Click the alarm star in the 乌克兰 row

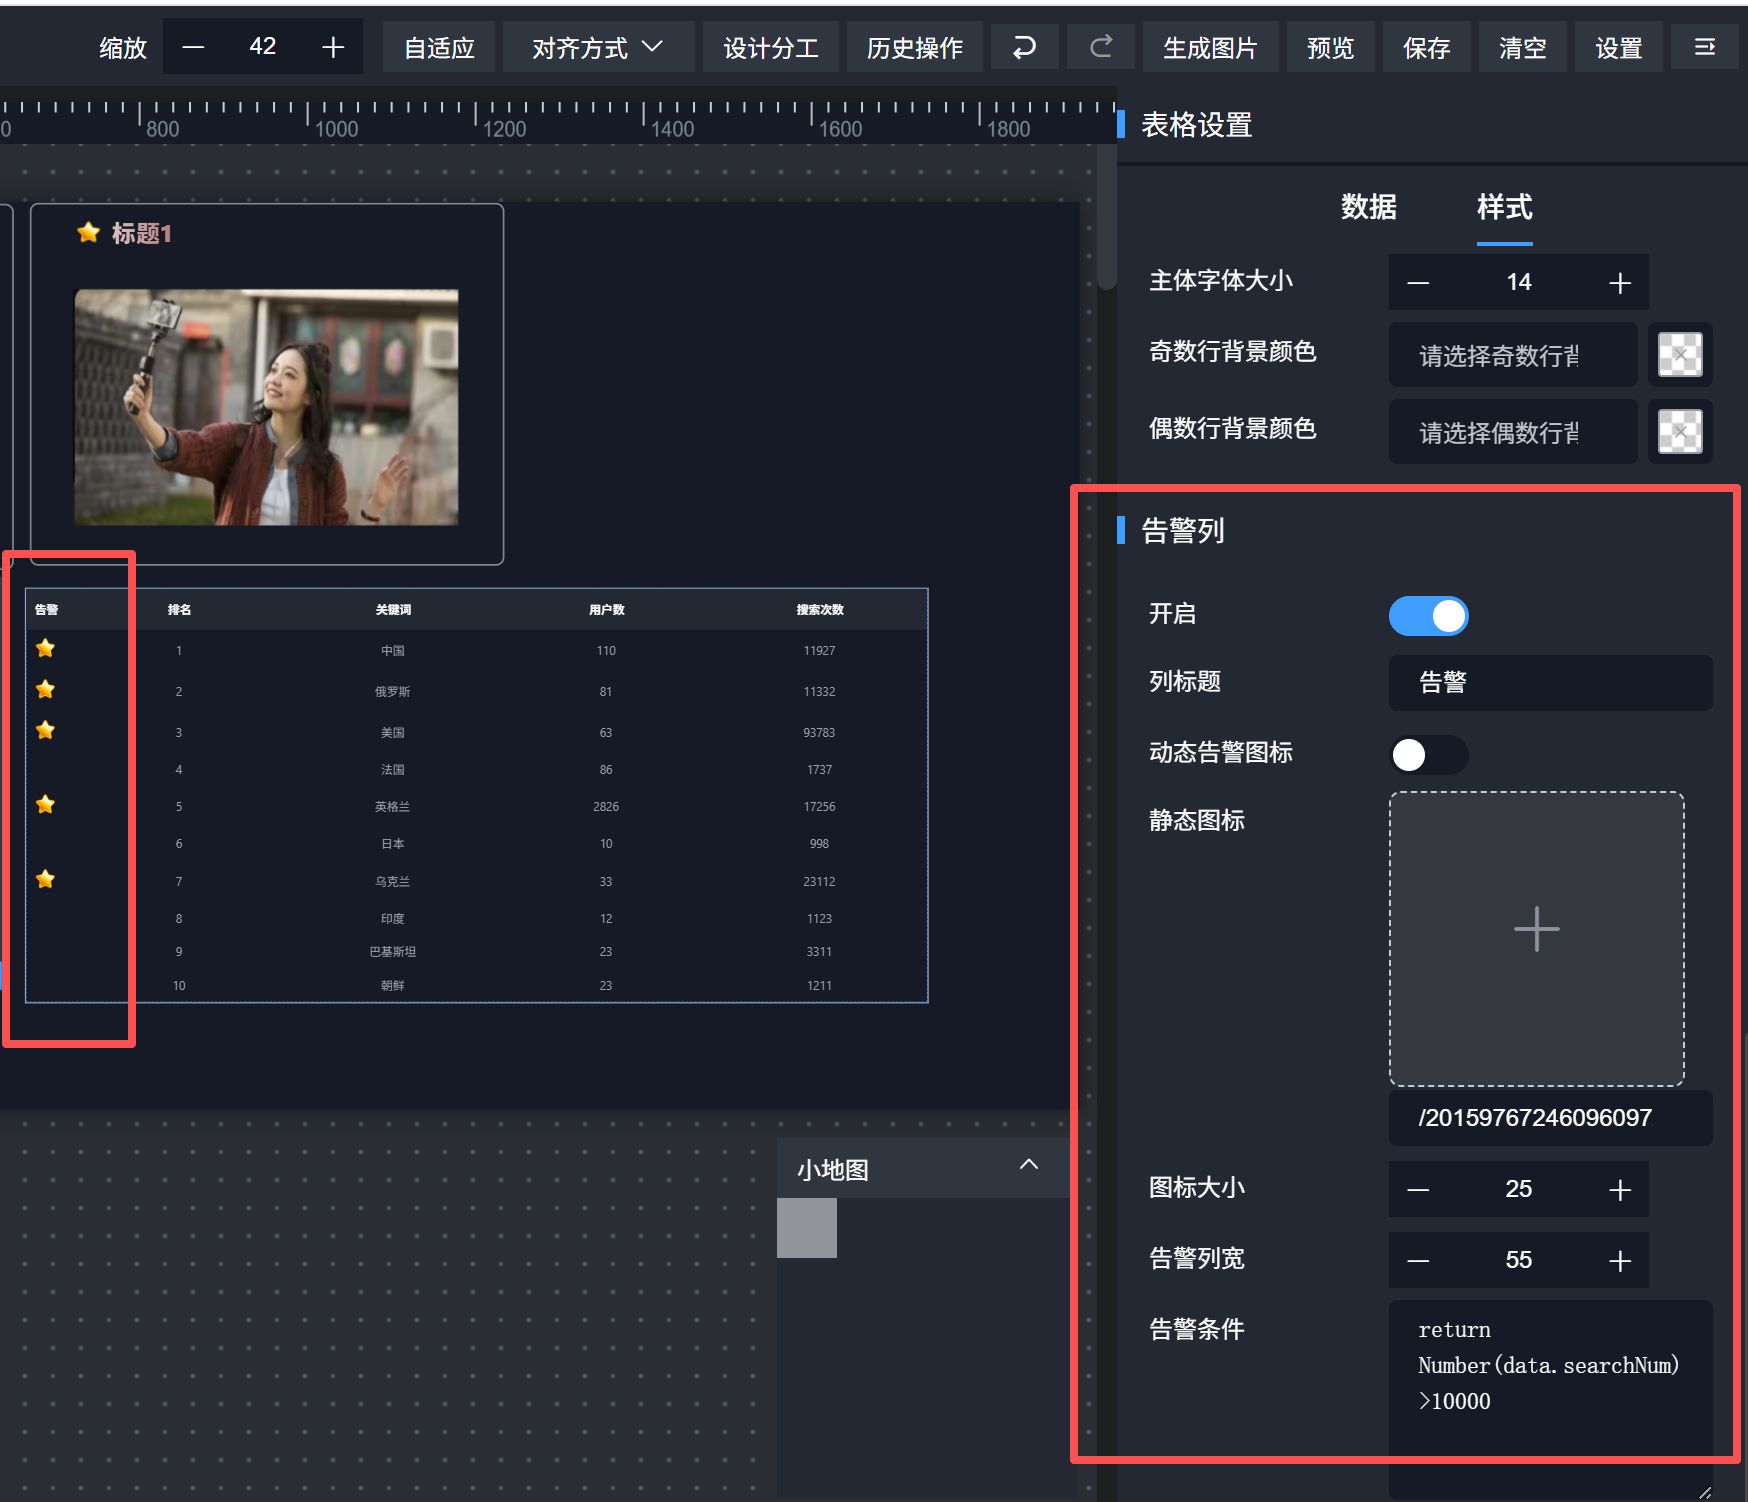coord(45,880)
